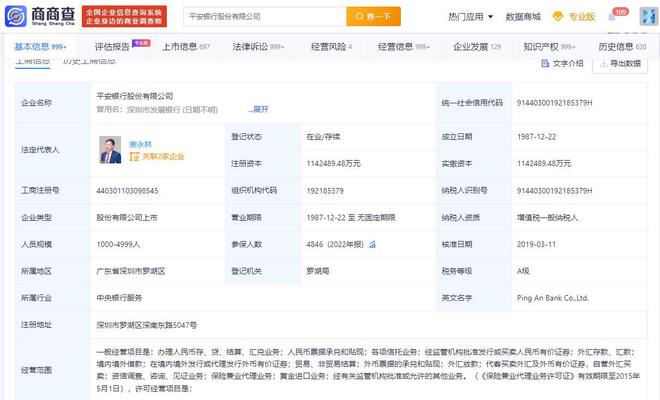Click the legal representative's photo
The height and width of the screenshot is (400, 660).
pos(108,150)
